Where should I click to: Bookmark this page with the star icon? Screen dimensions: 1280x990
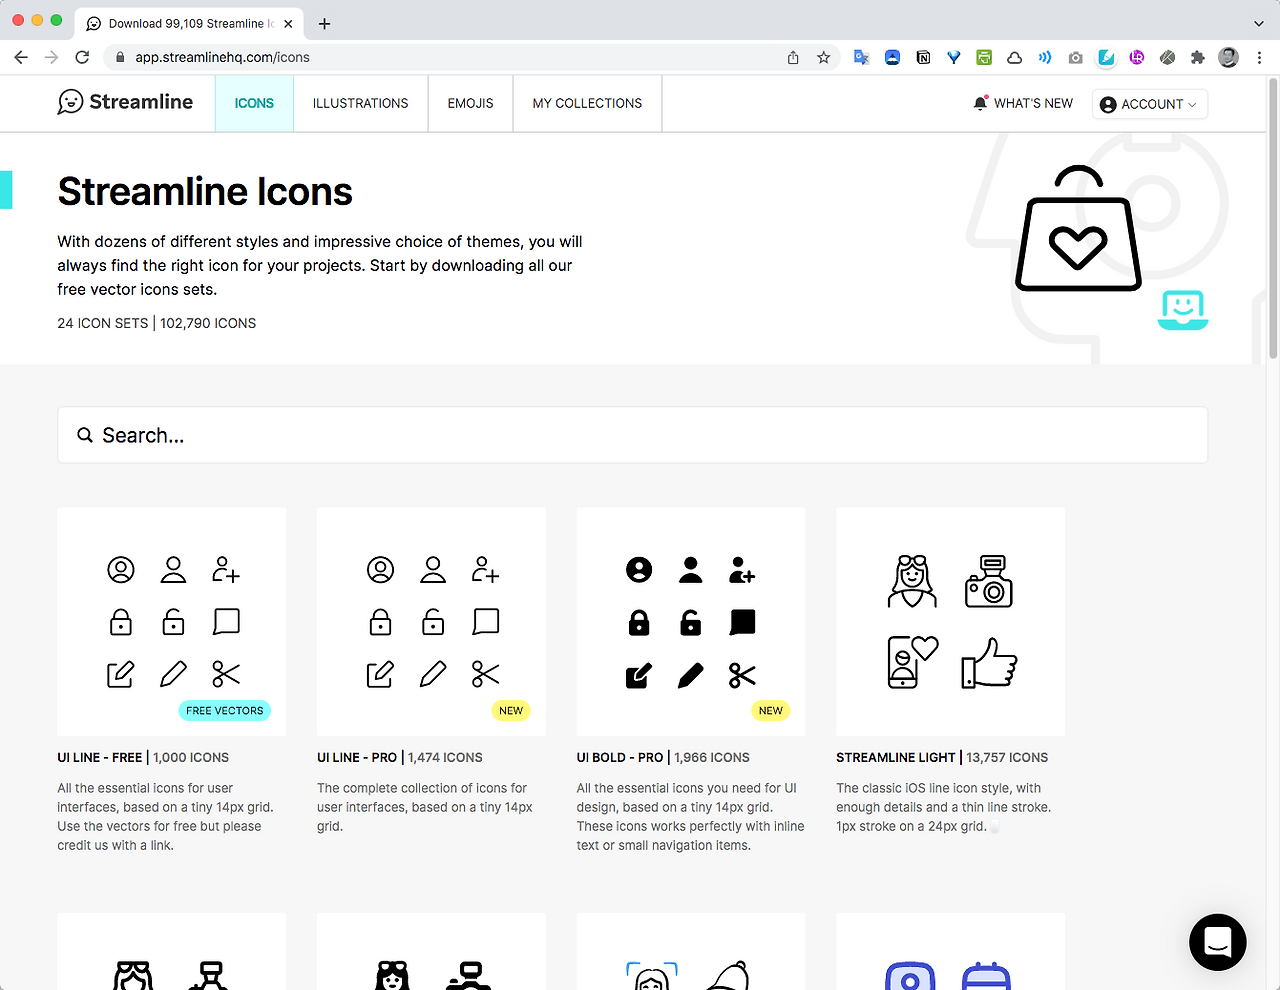pyautogui.click(x=824, y=57)
